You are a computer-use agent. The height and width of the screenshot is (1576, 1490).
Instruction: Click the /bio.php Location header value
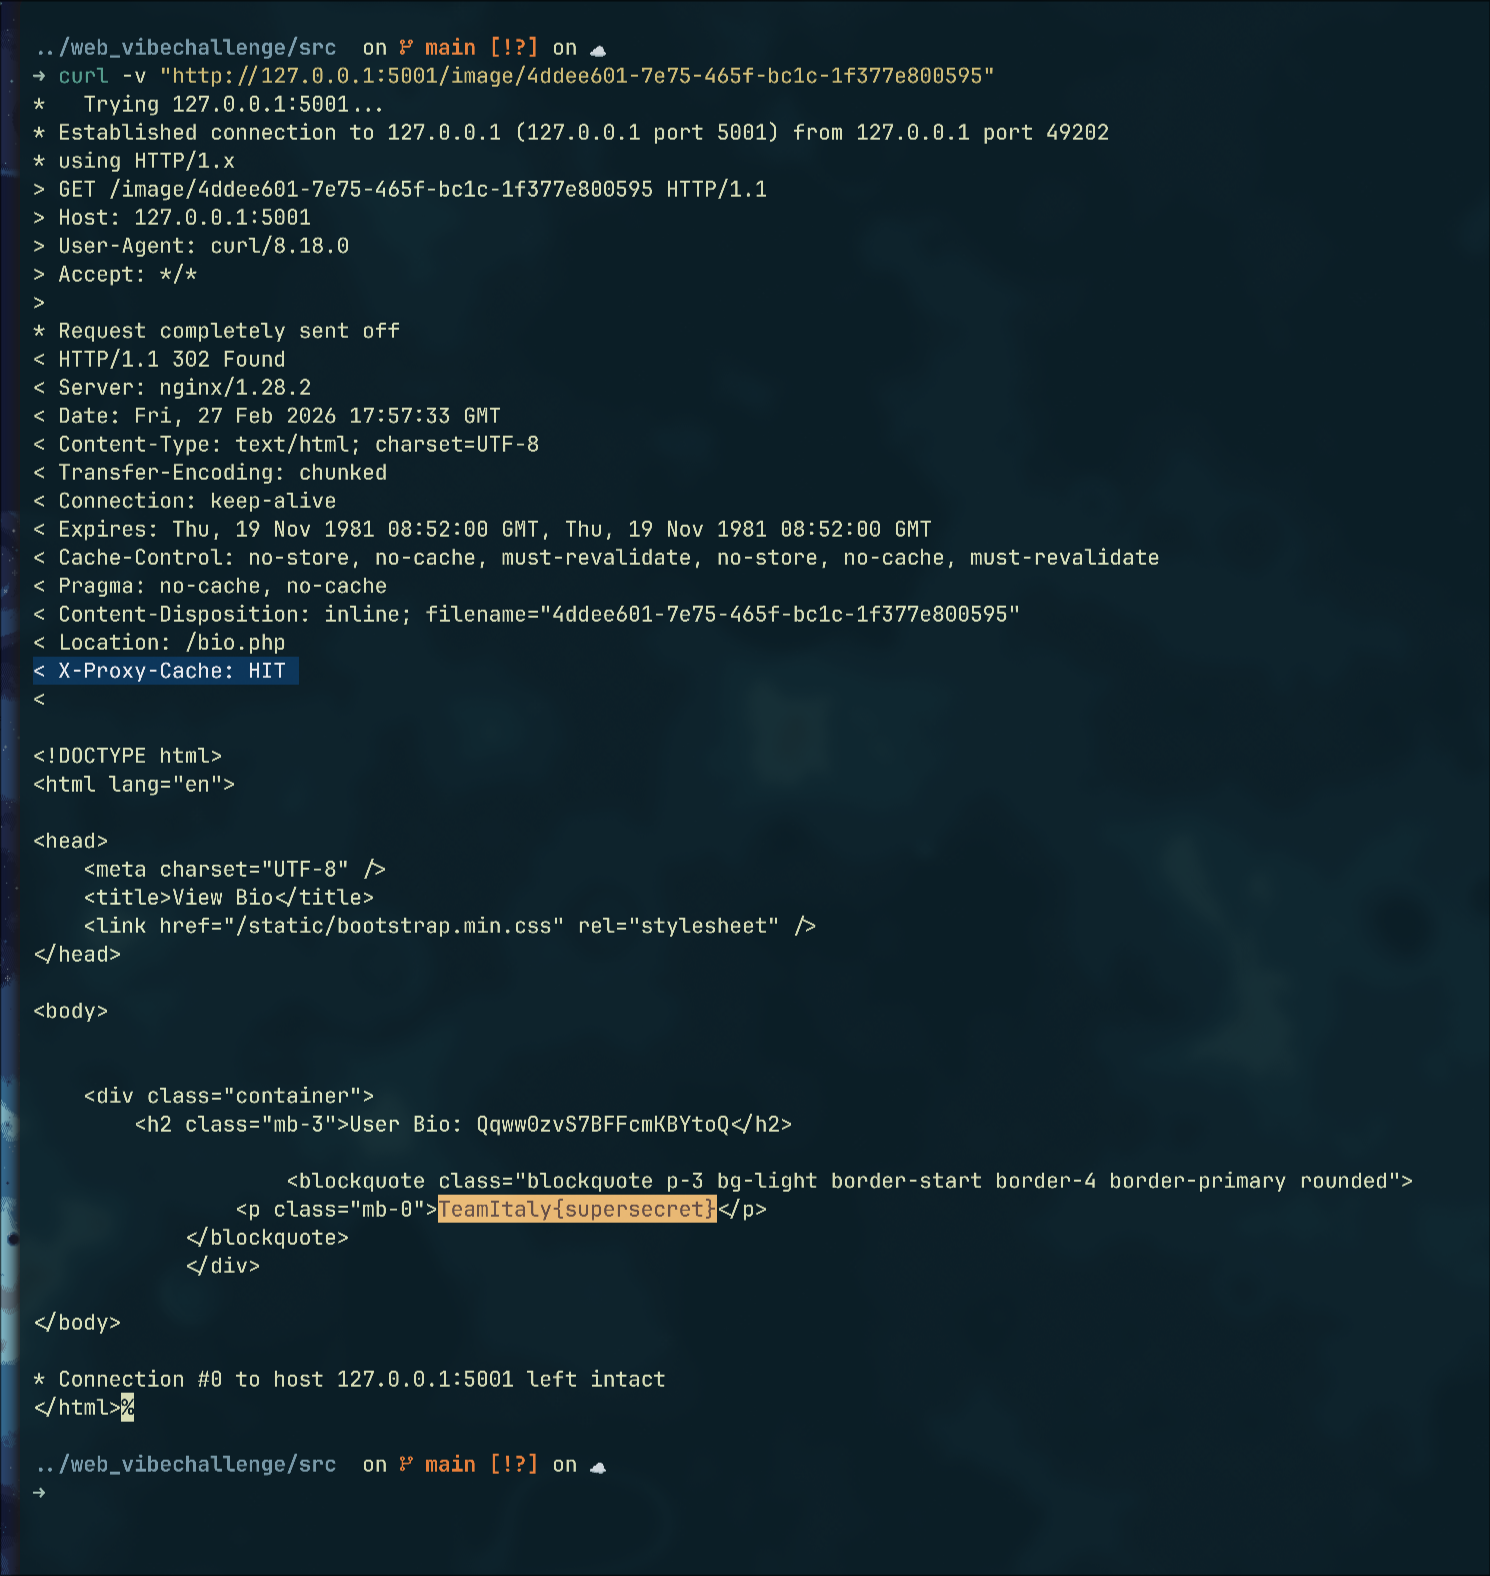click(235, 643)
